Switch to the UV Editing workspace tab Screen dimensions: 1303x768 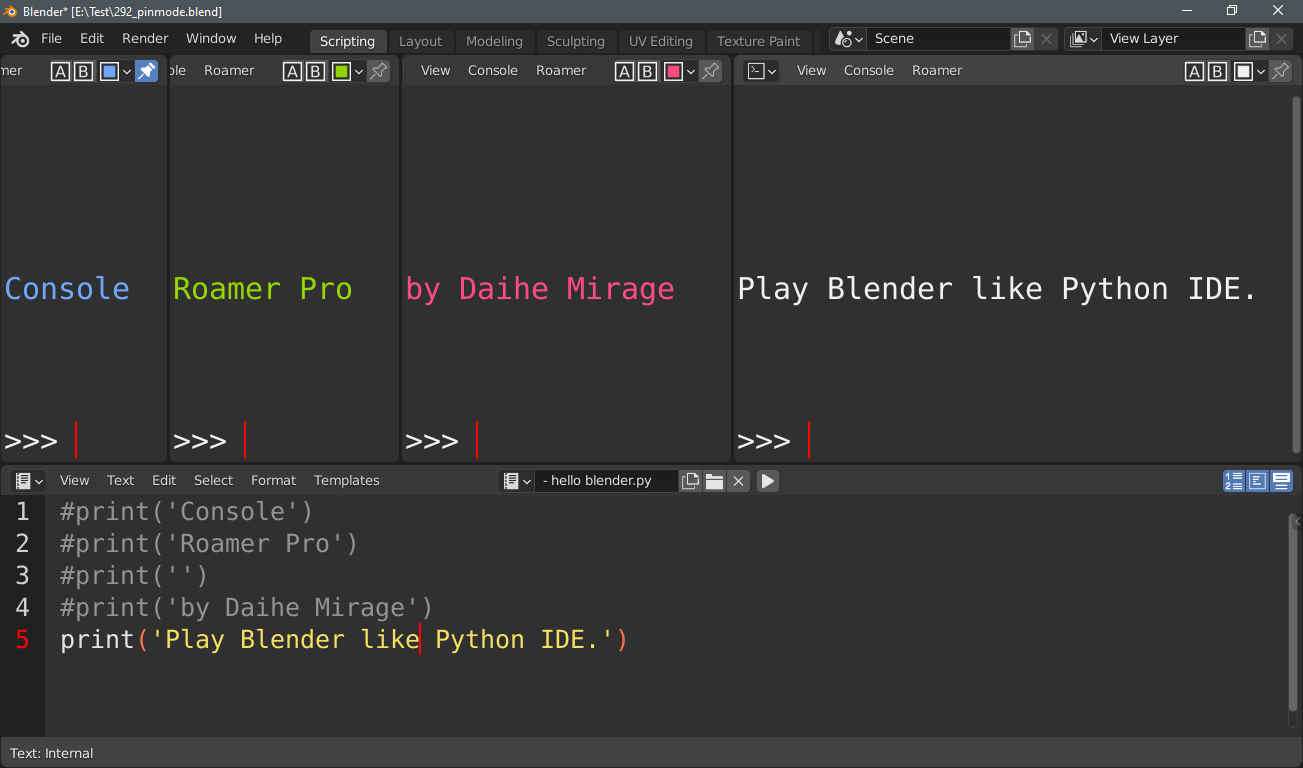coord(661,41)
